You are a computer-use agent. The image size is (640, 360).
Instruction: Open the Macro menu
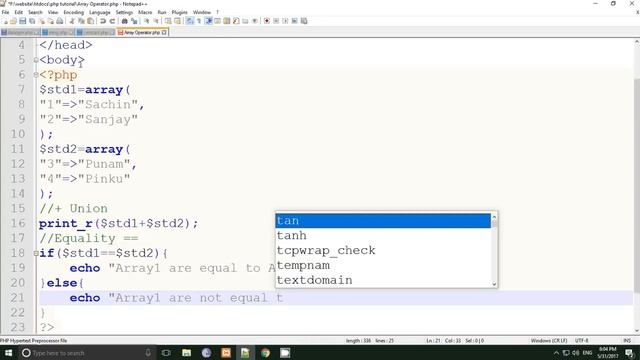tap(145, 12)
